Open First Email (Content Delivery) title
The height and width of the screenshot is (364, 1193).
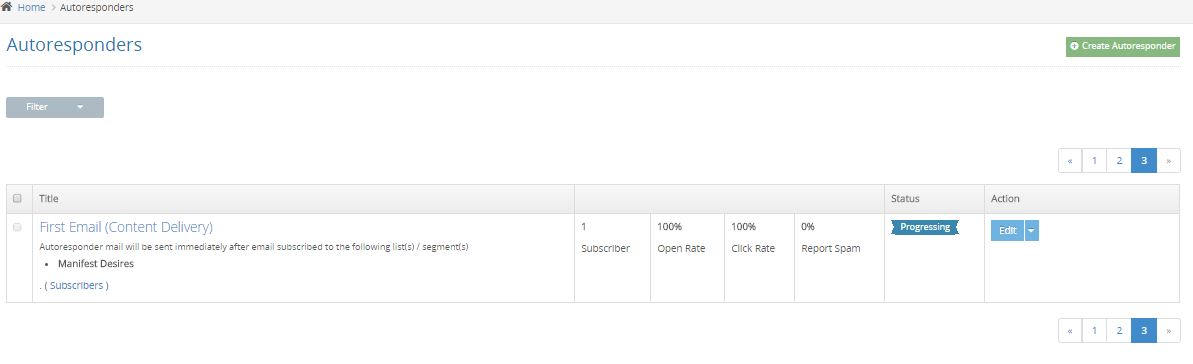[126, 227]
